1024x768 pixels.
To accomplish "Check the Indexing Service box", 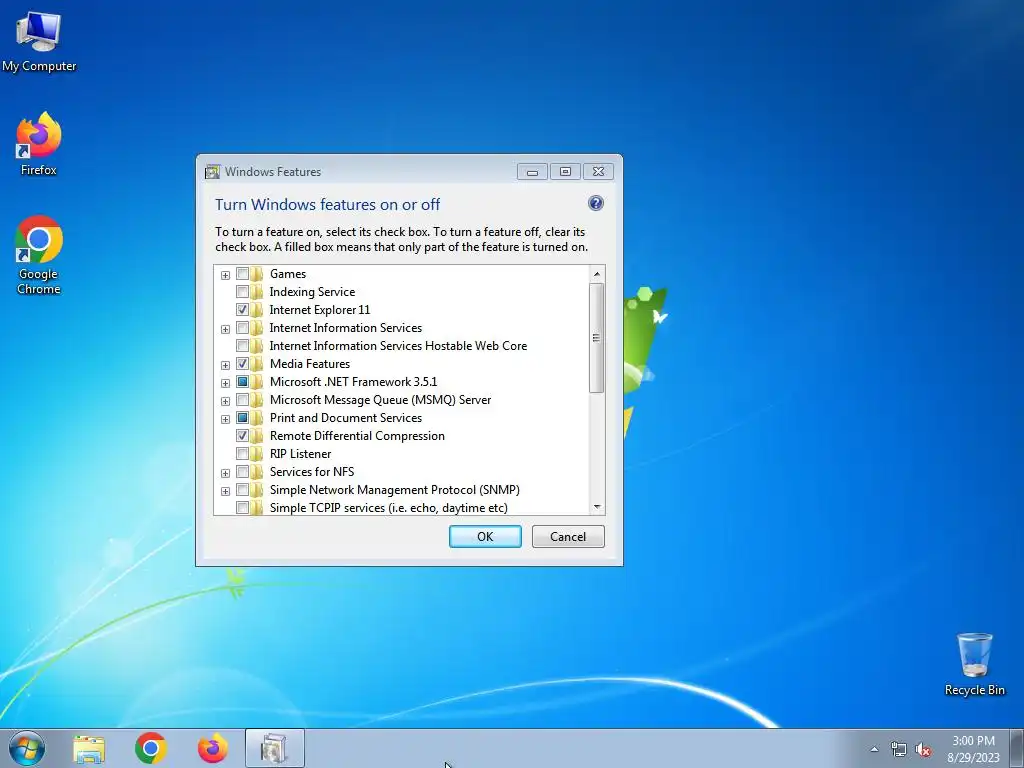I will (x=242, y=292).
